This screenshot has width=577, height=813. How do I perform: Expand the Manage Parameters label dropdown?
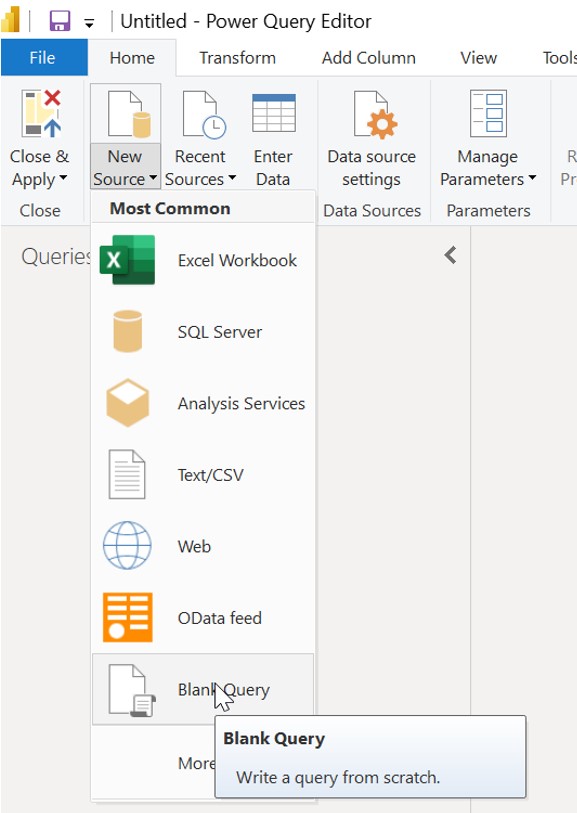[532, 177]
